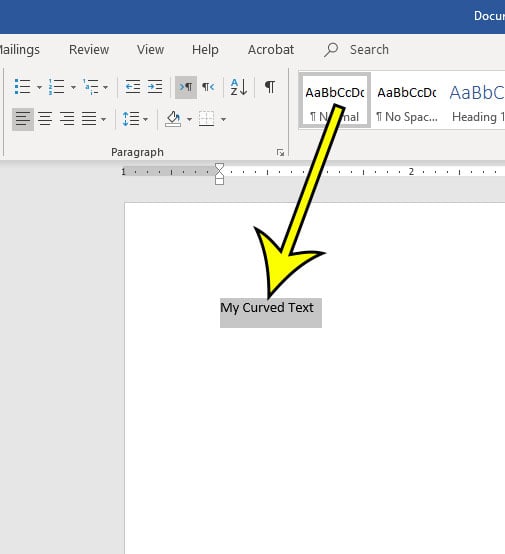The width and height of the screenshot is (505, 554).
Task: Apply the No Spacing style
Action: (x=407, y=101)
